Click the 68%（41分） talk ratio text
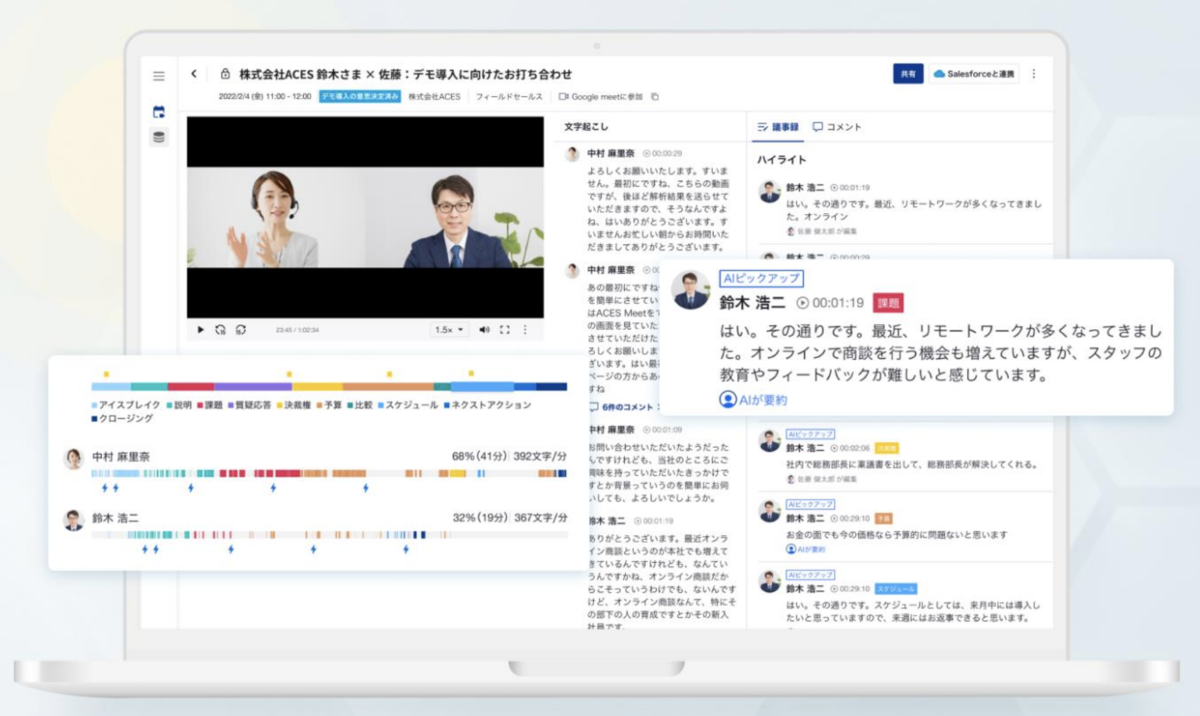This screenshot has height=716, width=1200. tap(479, 456)
